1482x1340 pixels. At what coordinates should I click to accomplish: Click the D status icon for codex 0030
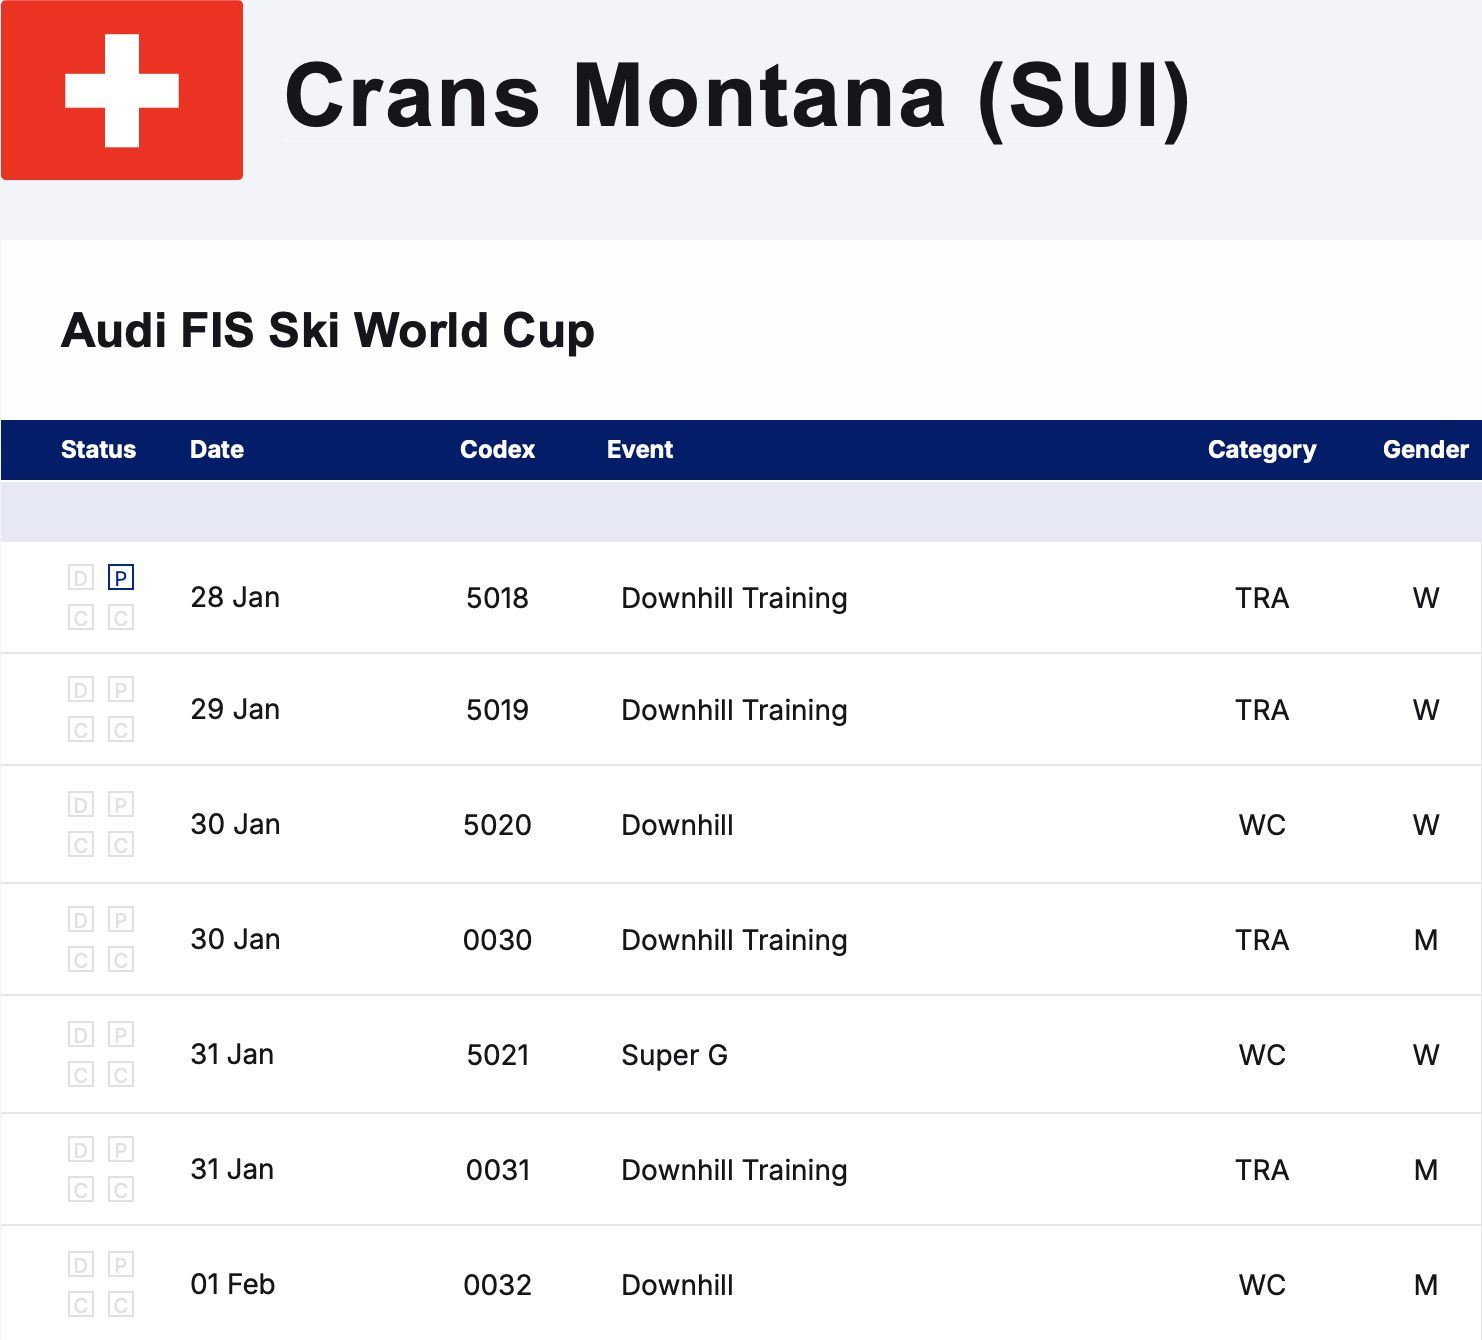tap(81, 920)
